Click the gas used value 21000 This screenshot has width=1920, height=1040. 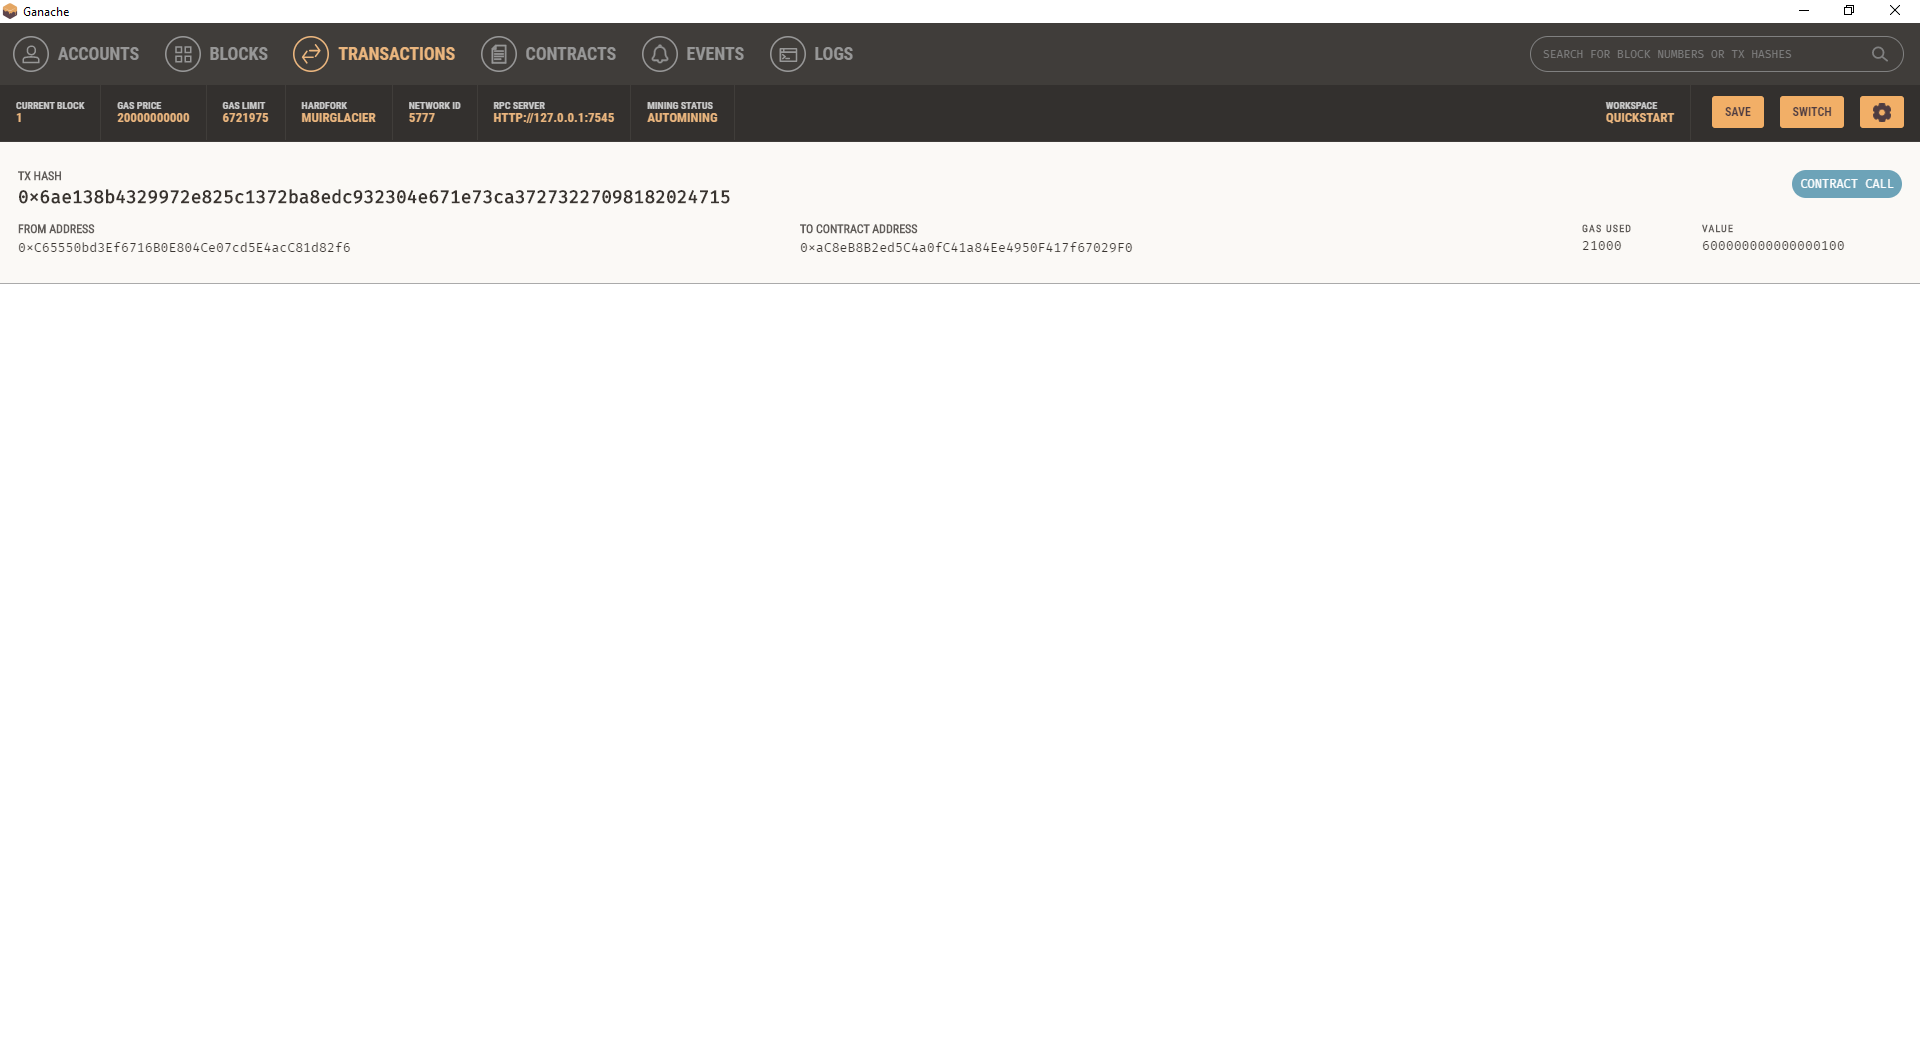(1602, 246)
